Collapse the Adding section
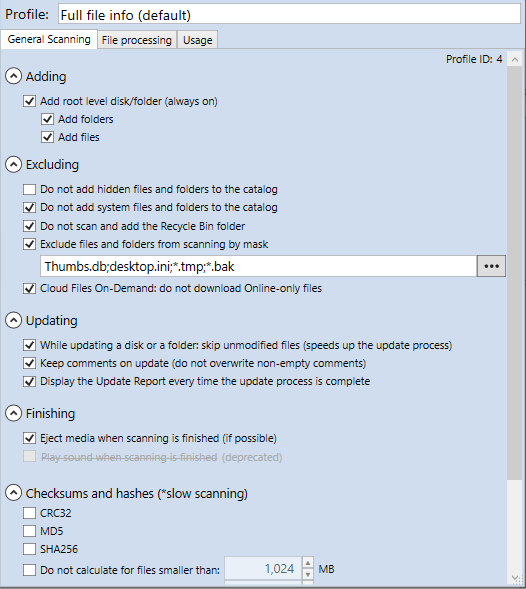Image resolution: width=526 pixels, height=589 pixels. [14, 76]
